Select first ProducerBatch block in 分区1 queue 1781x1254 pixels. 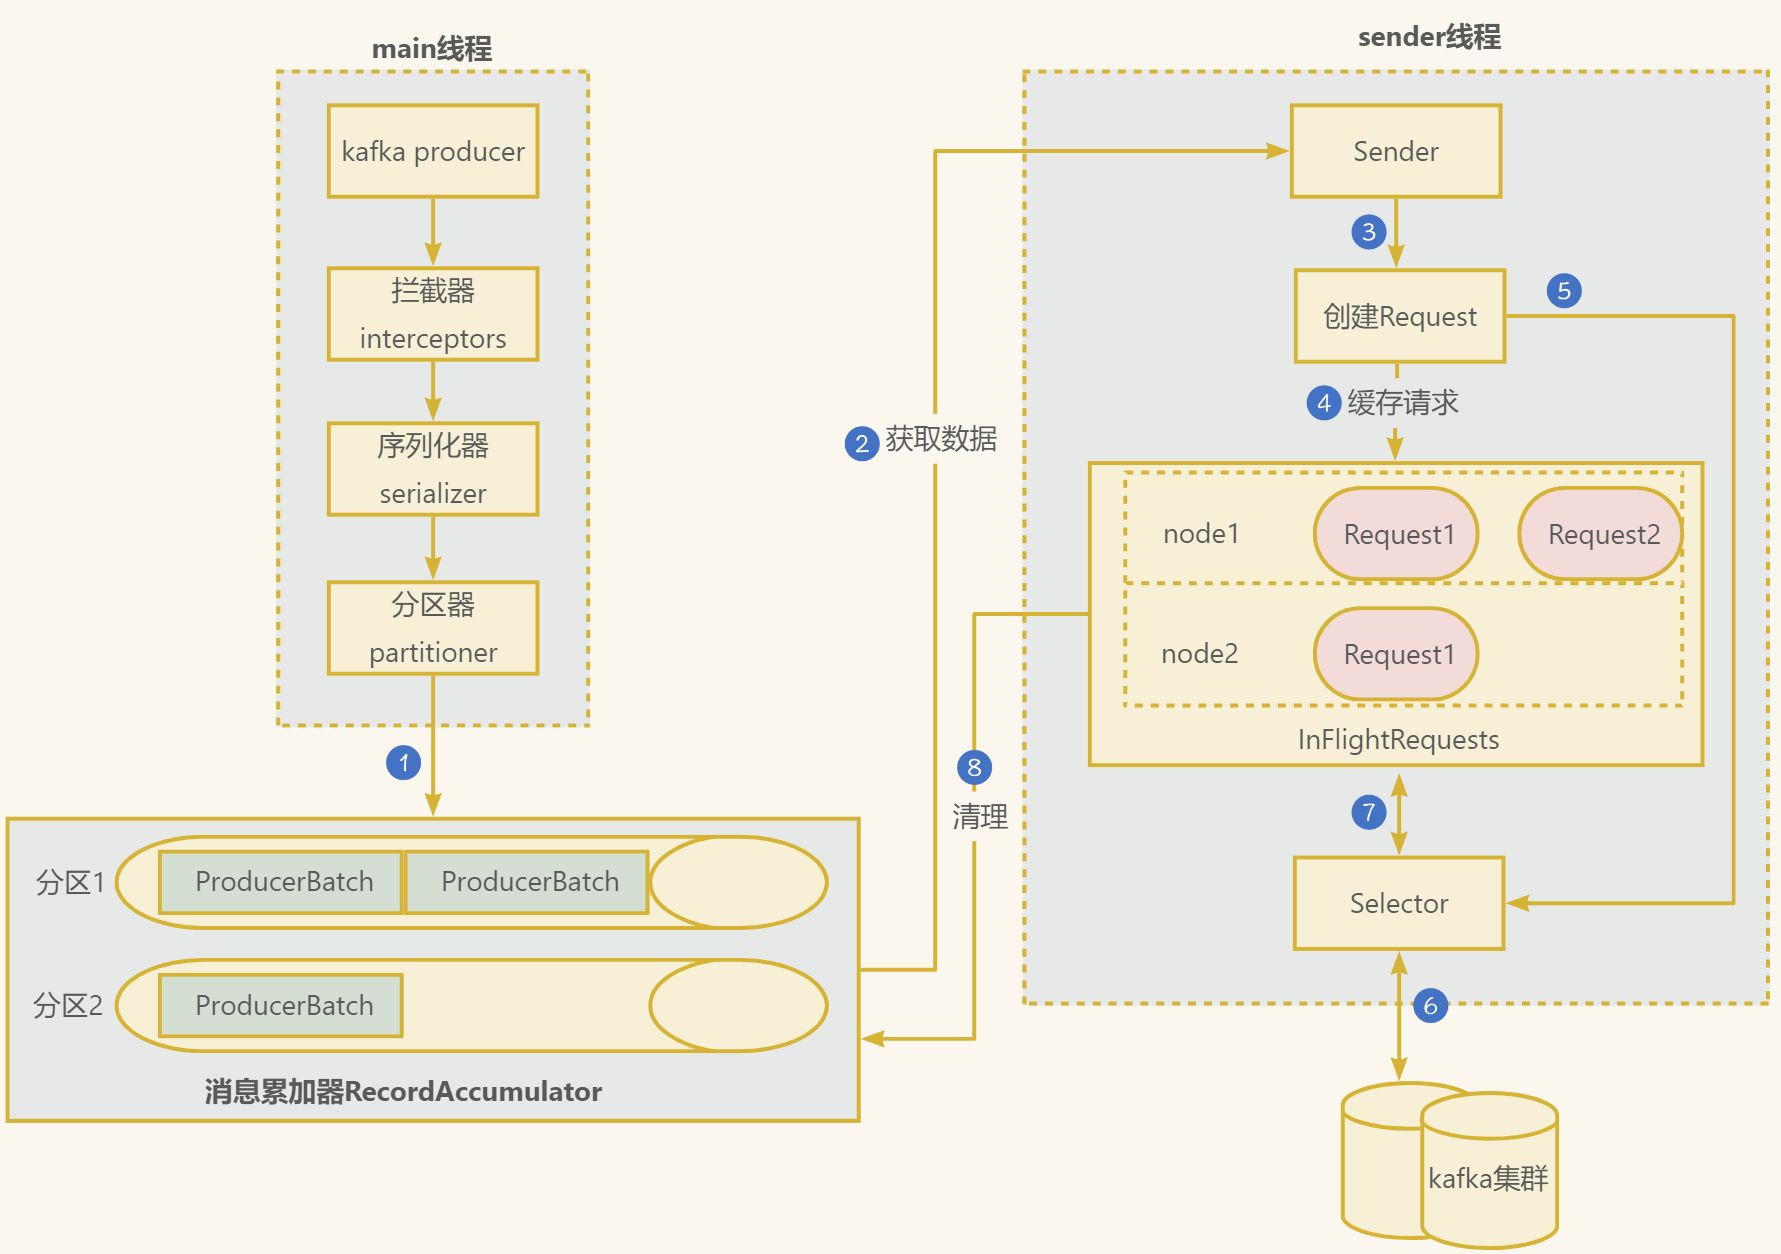281,882
